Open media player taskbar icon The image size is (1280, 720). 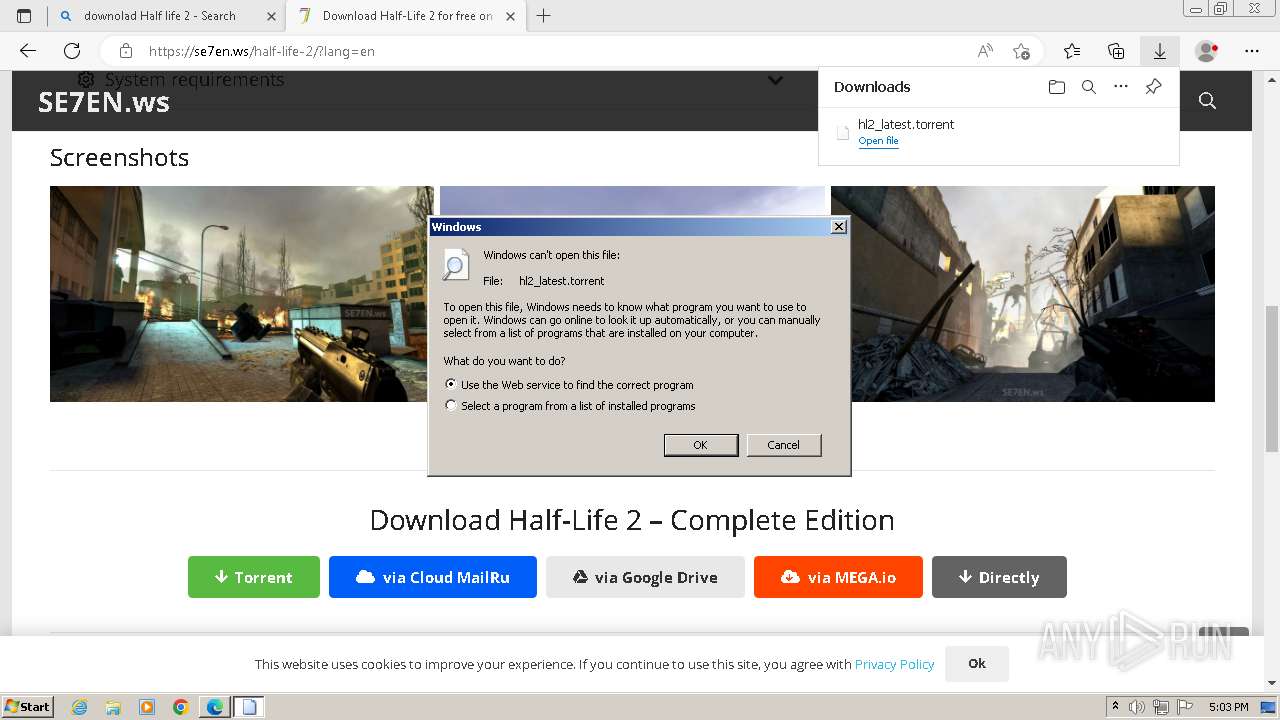point(147,707)
